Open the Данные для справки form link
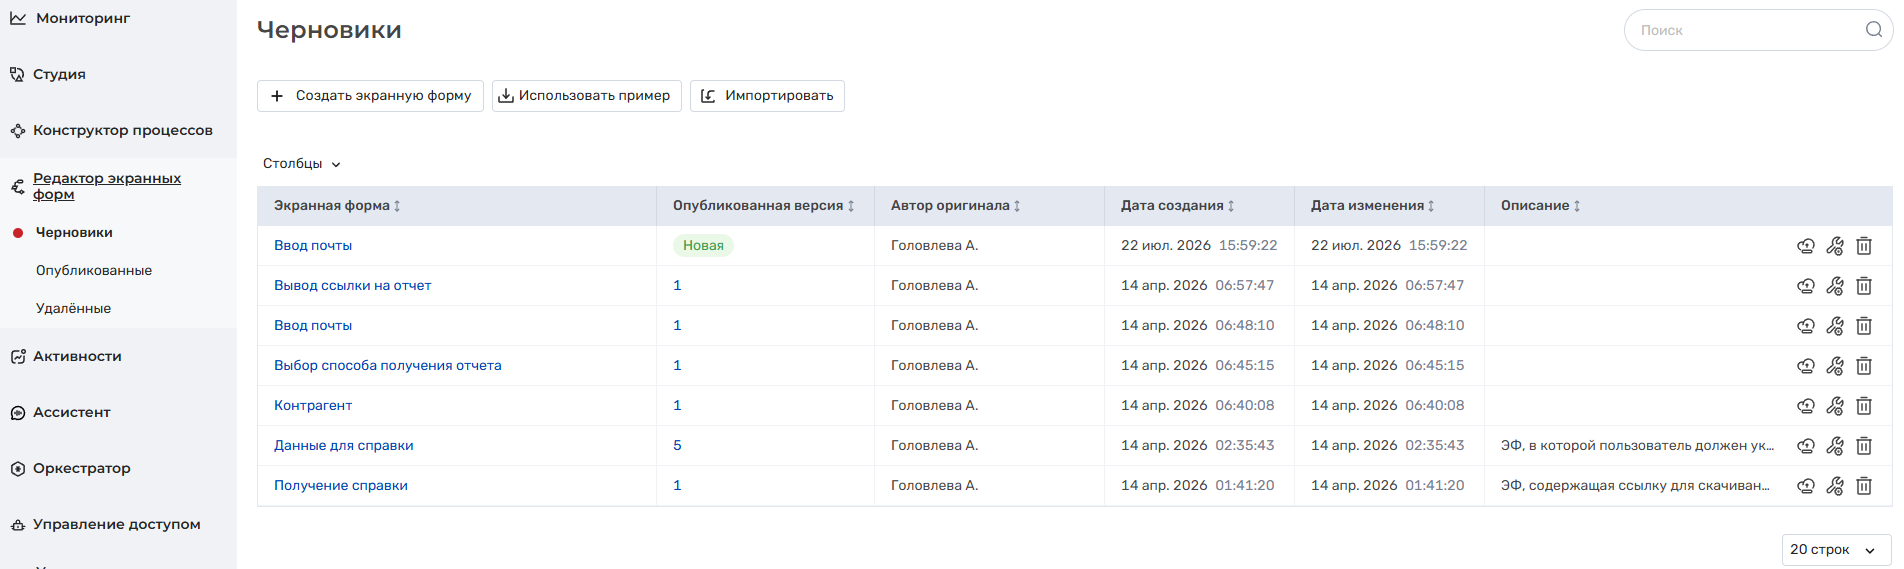The width and height of the screenshot is (1904, 569). pos(344,446)
